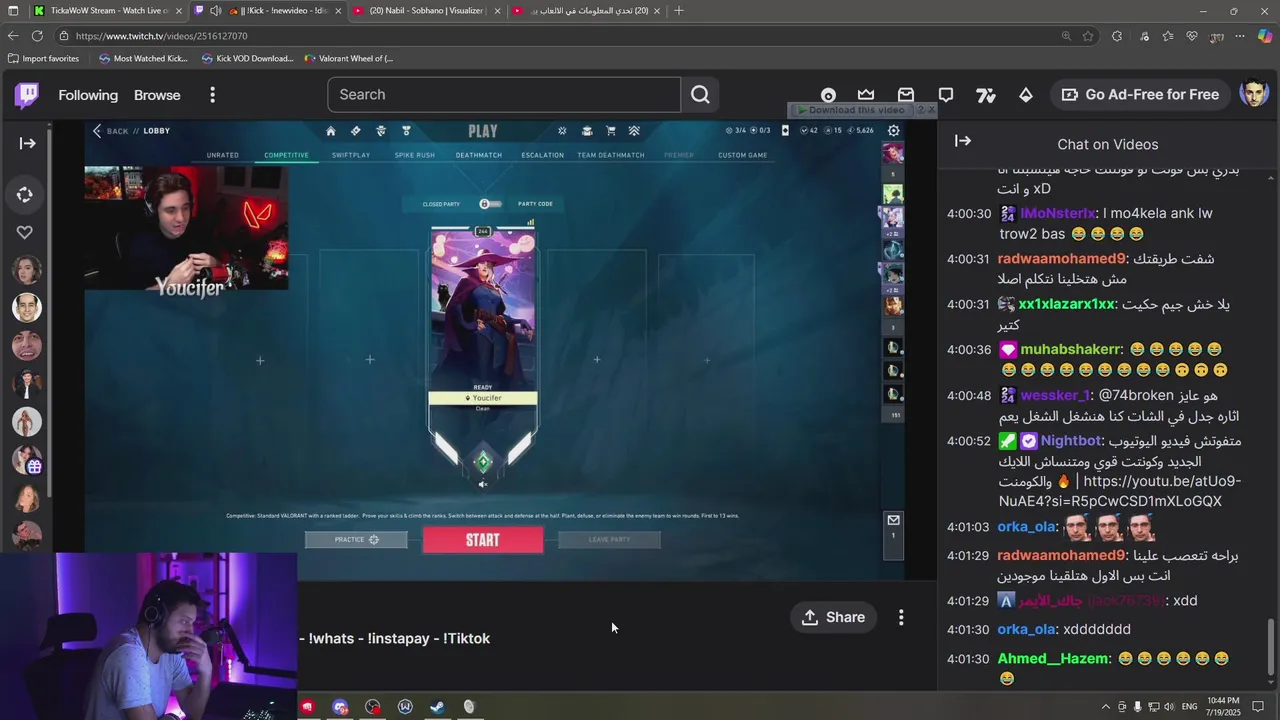This screenshot has height=720, width=1280.
Task: Open the Prime loot crown icon
Action: pos(866,95)
